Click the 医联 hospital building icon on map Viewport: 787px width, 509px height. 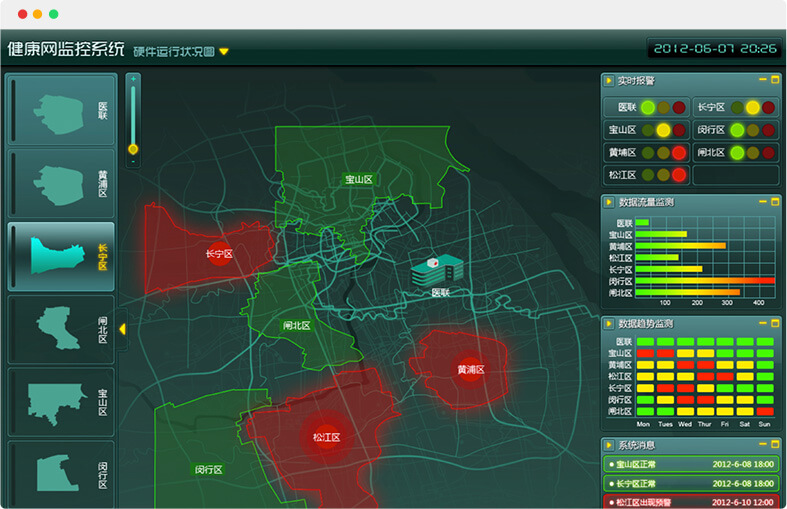(438, 270)
